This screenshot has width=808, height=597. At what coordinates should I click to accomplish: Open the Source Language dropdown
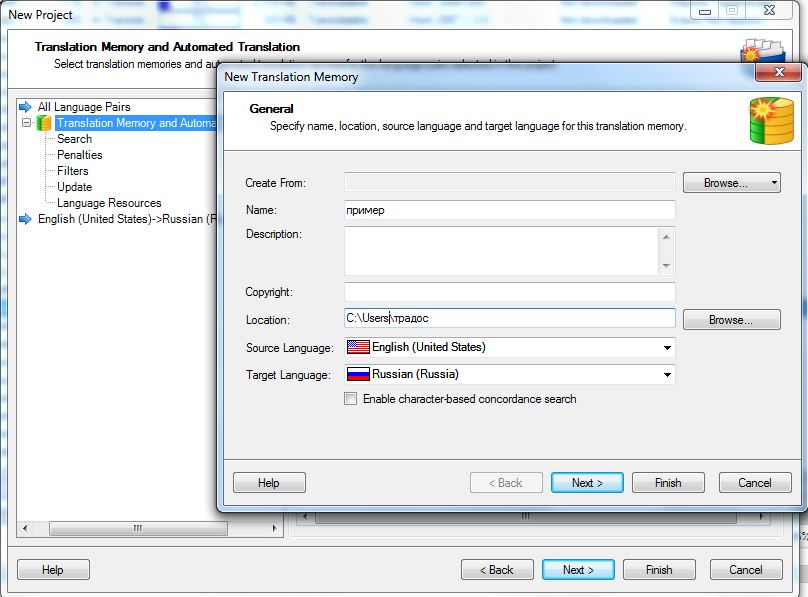point(666,348)
